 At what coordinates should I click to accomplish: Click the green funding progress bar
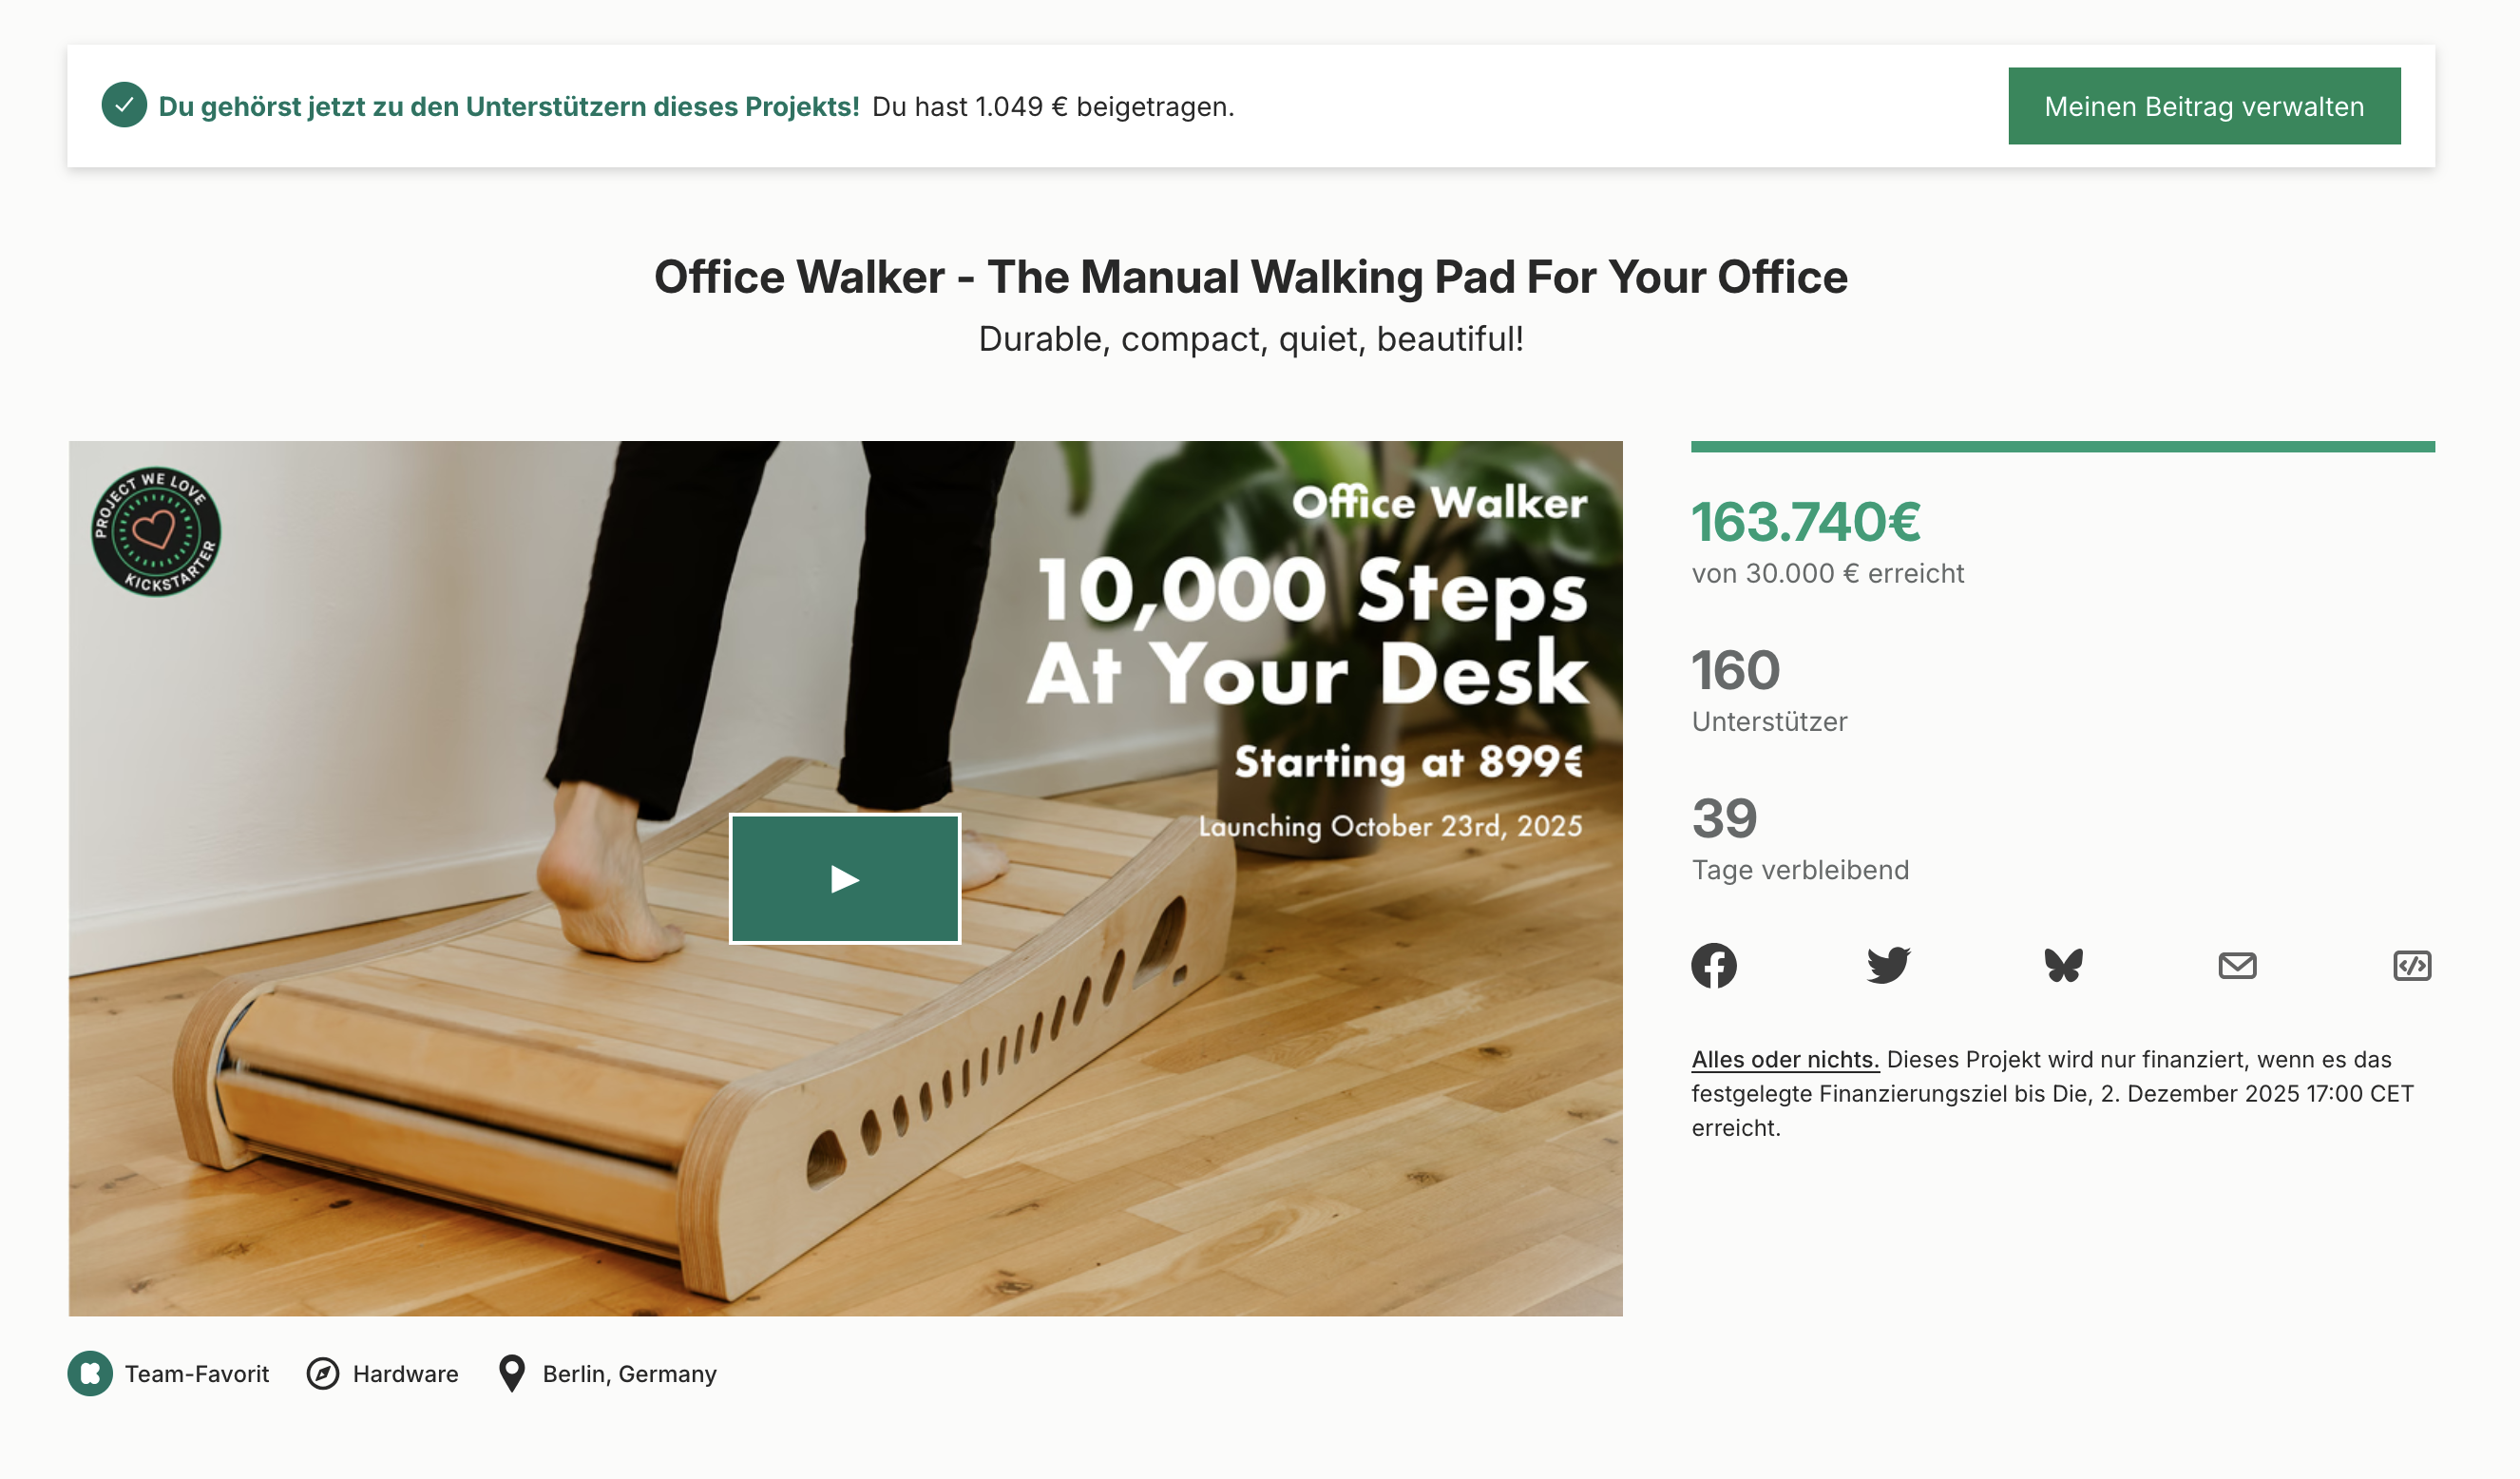click(x=2063, y=447)
